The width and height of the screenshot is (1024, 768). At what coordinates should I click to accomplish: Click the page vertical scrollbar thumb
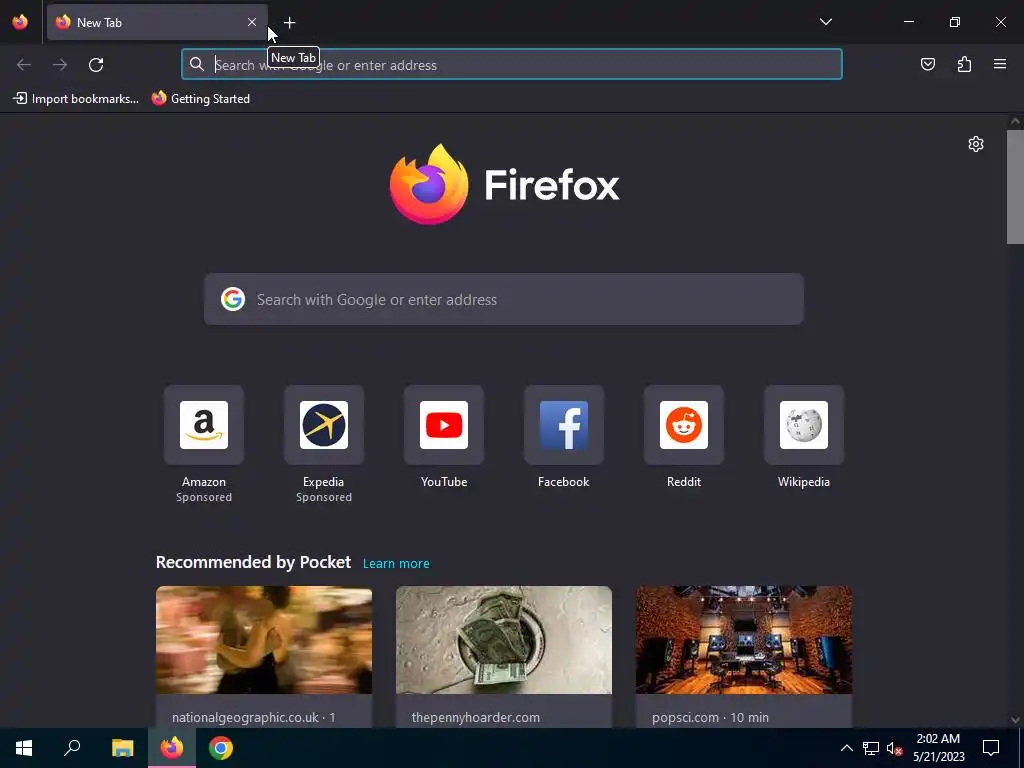[1015, 187]
